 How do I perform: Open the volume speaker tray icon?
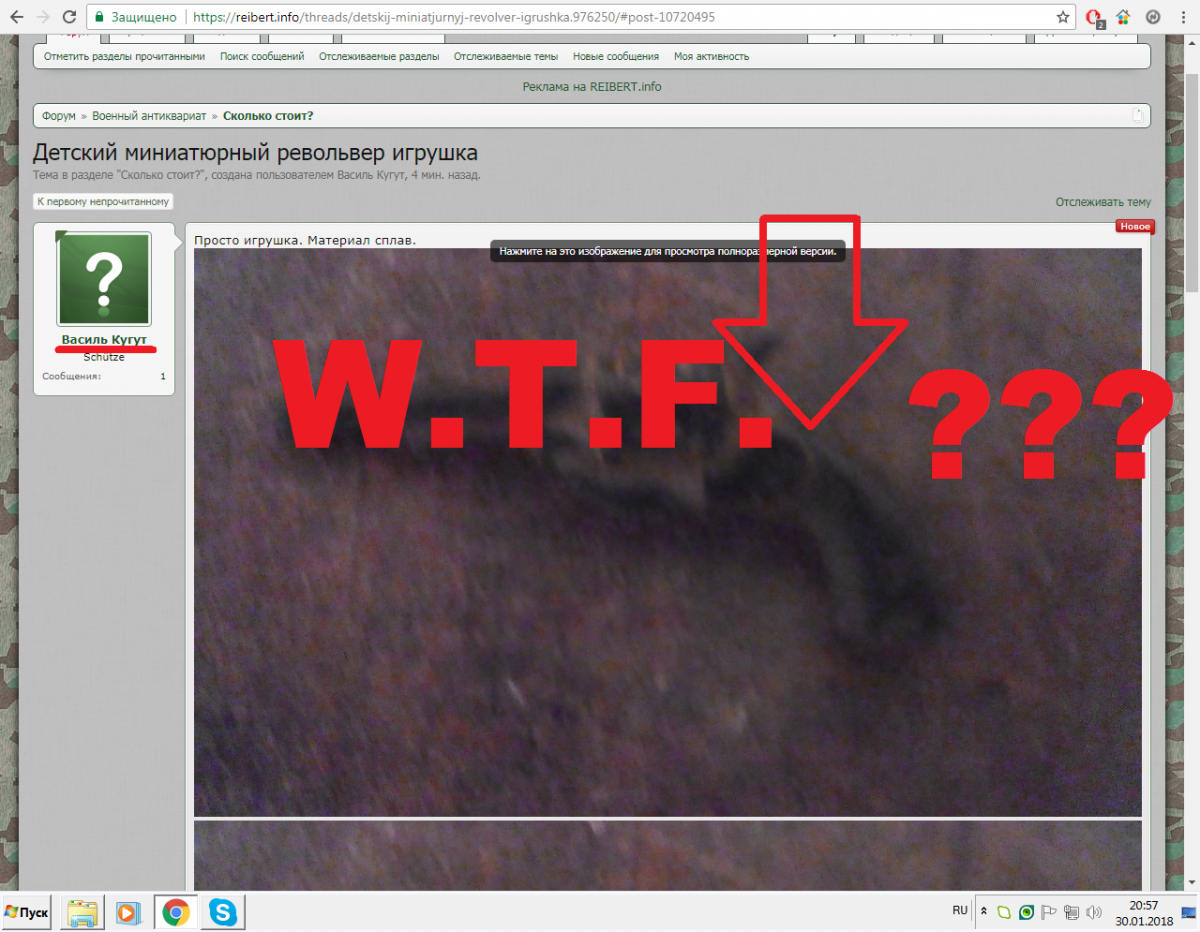click(x=1094, y=912)
